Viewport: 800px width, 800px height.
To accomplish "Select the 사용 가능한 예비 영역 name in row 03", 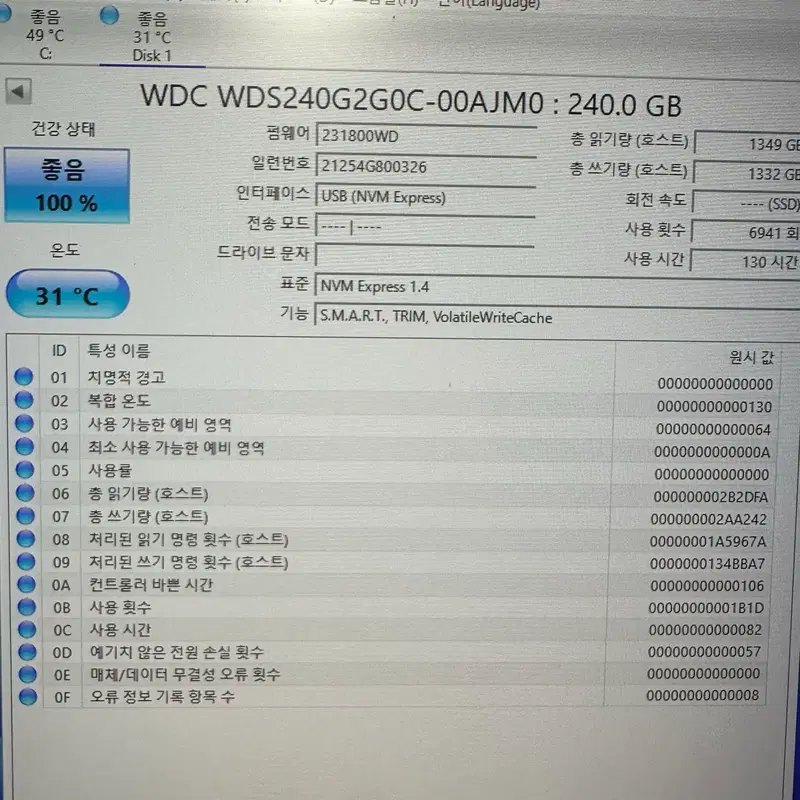I will [160, 424].
